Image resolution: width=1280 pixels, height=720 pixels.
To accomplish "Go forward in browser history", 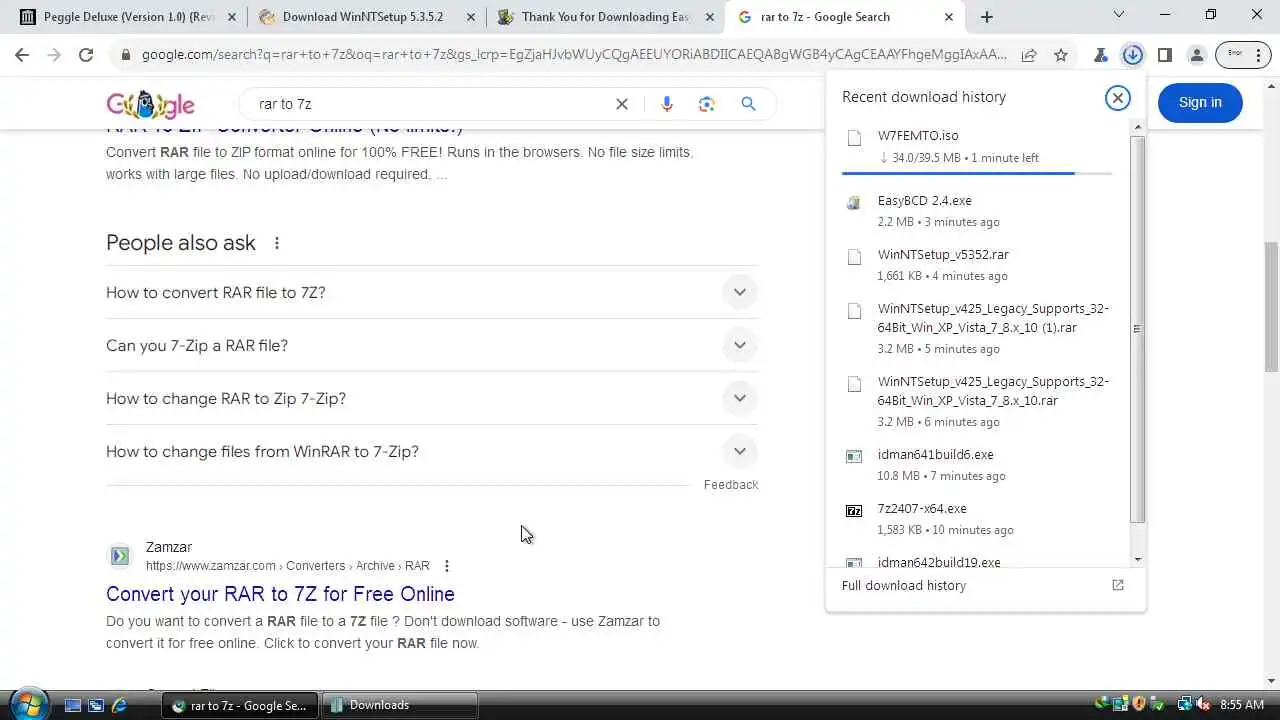I will (x=54, y=56).
